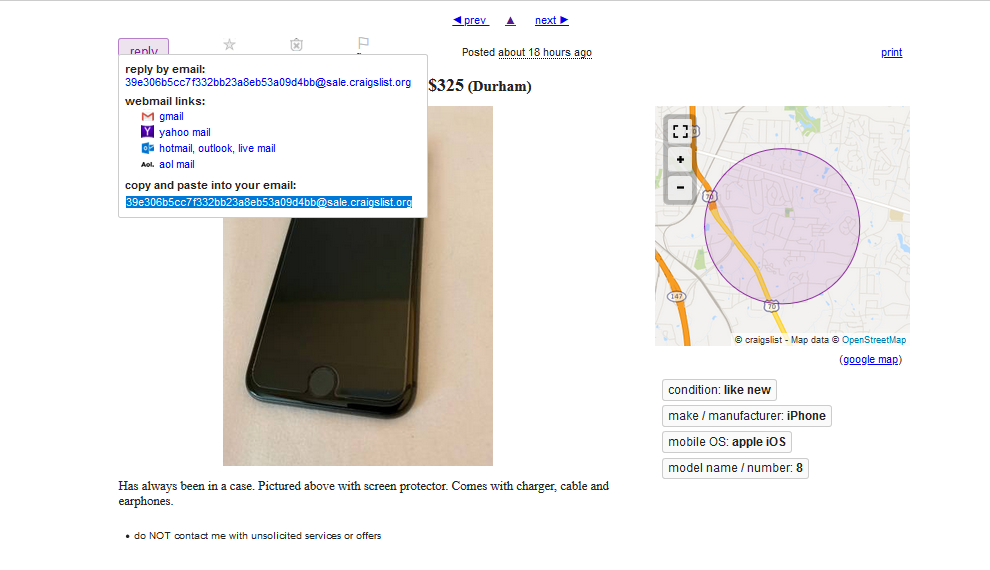
Task: Flag this posting with the flag icon
Action: coord(363,44)
